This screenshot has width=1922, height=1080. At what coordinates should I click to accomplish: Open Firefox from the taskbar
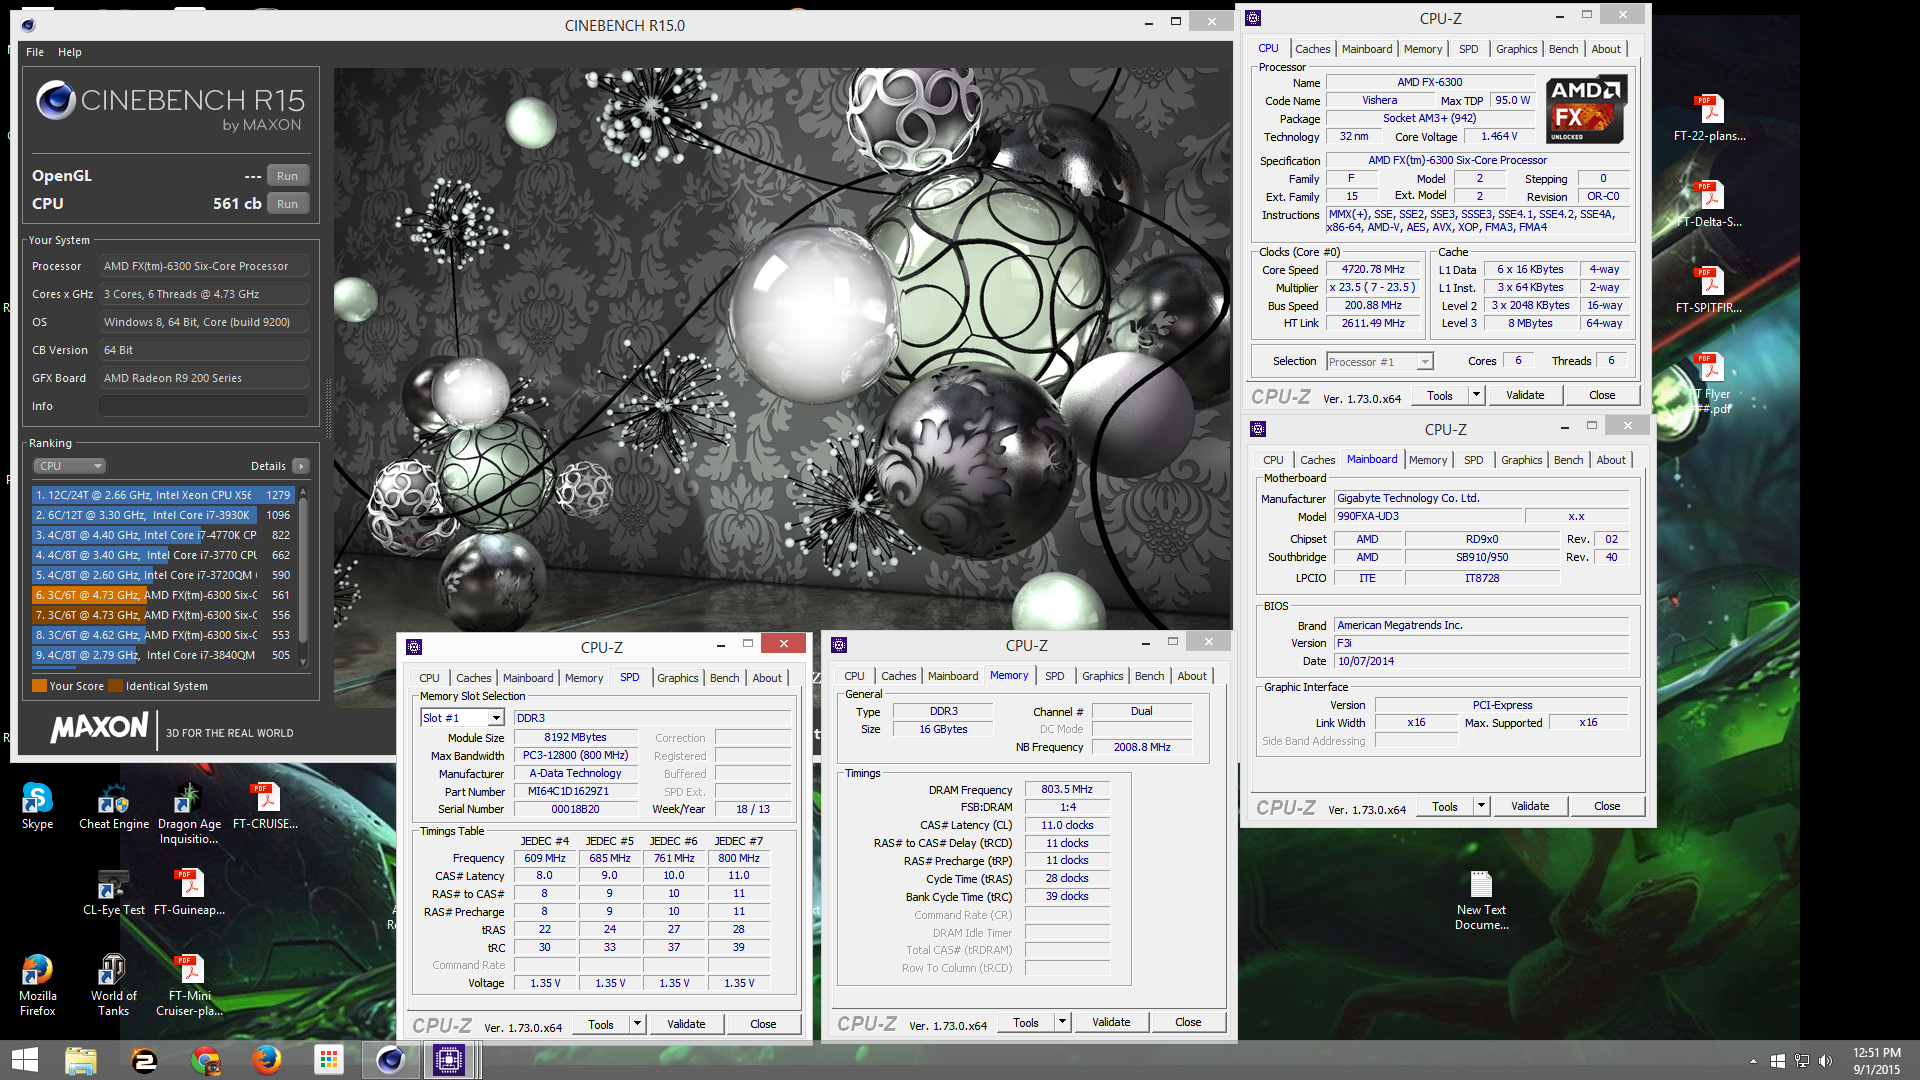click(266, 1060)
